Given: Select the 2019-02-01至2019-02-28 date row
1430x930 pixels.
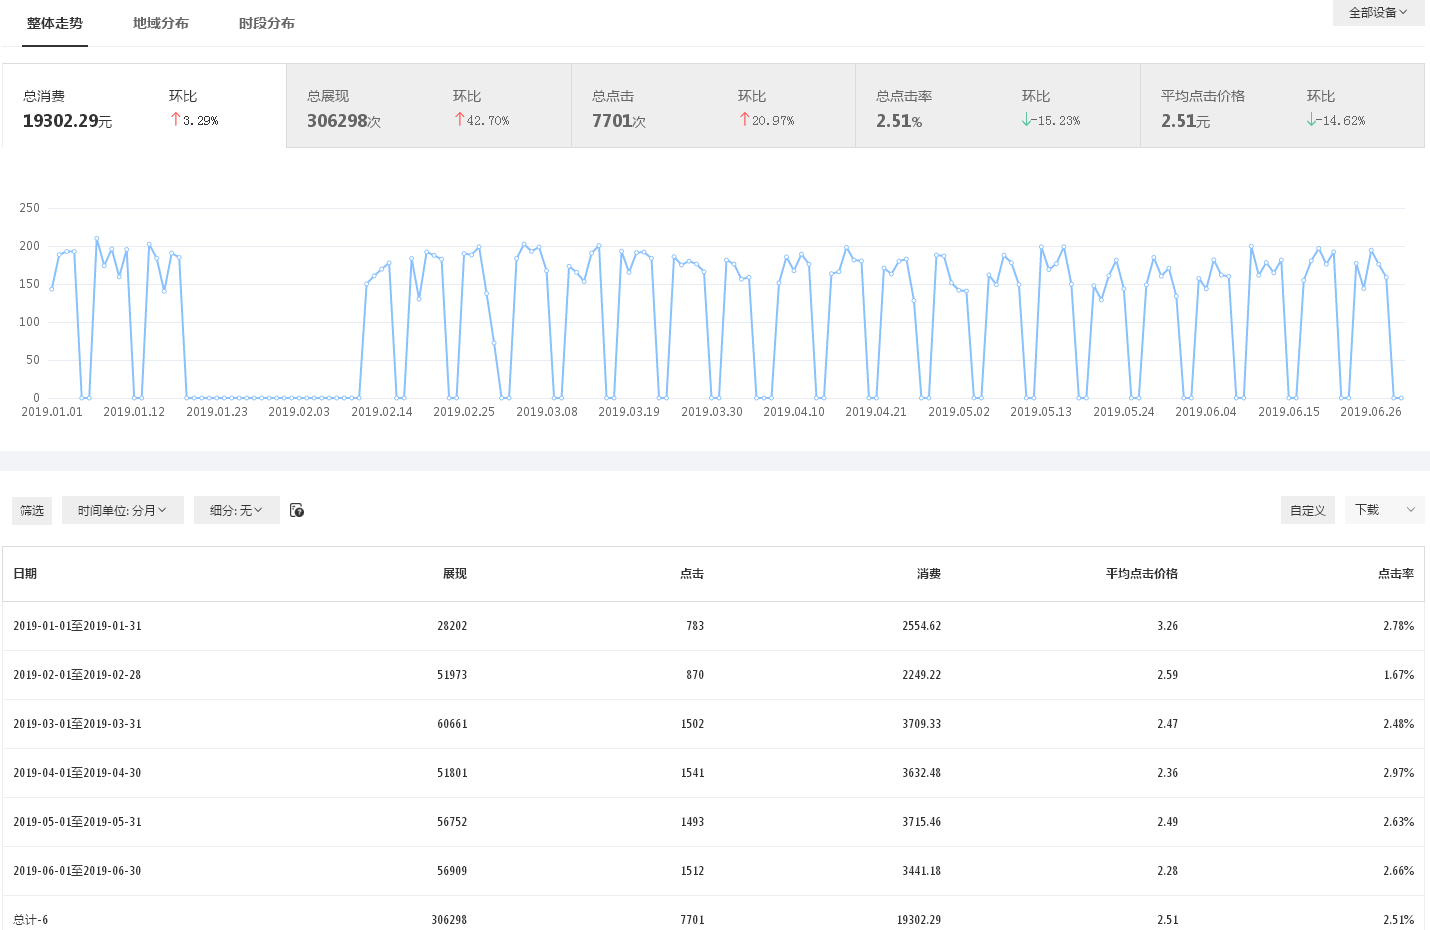Looking at the screenshot, I should coord(713,675).
